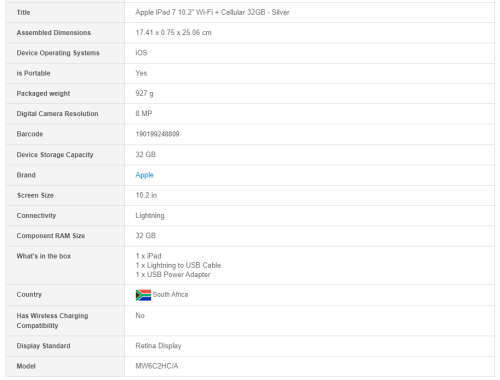Screen dimensions: 500x380
Task: Select the Title row label
Action: click(23, 12)
